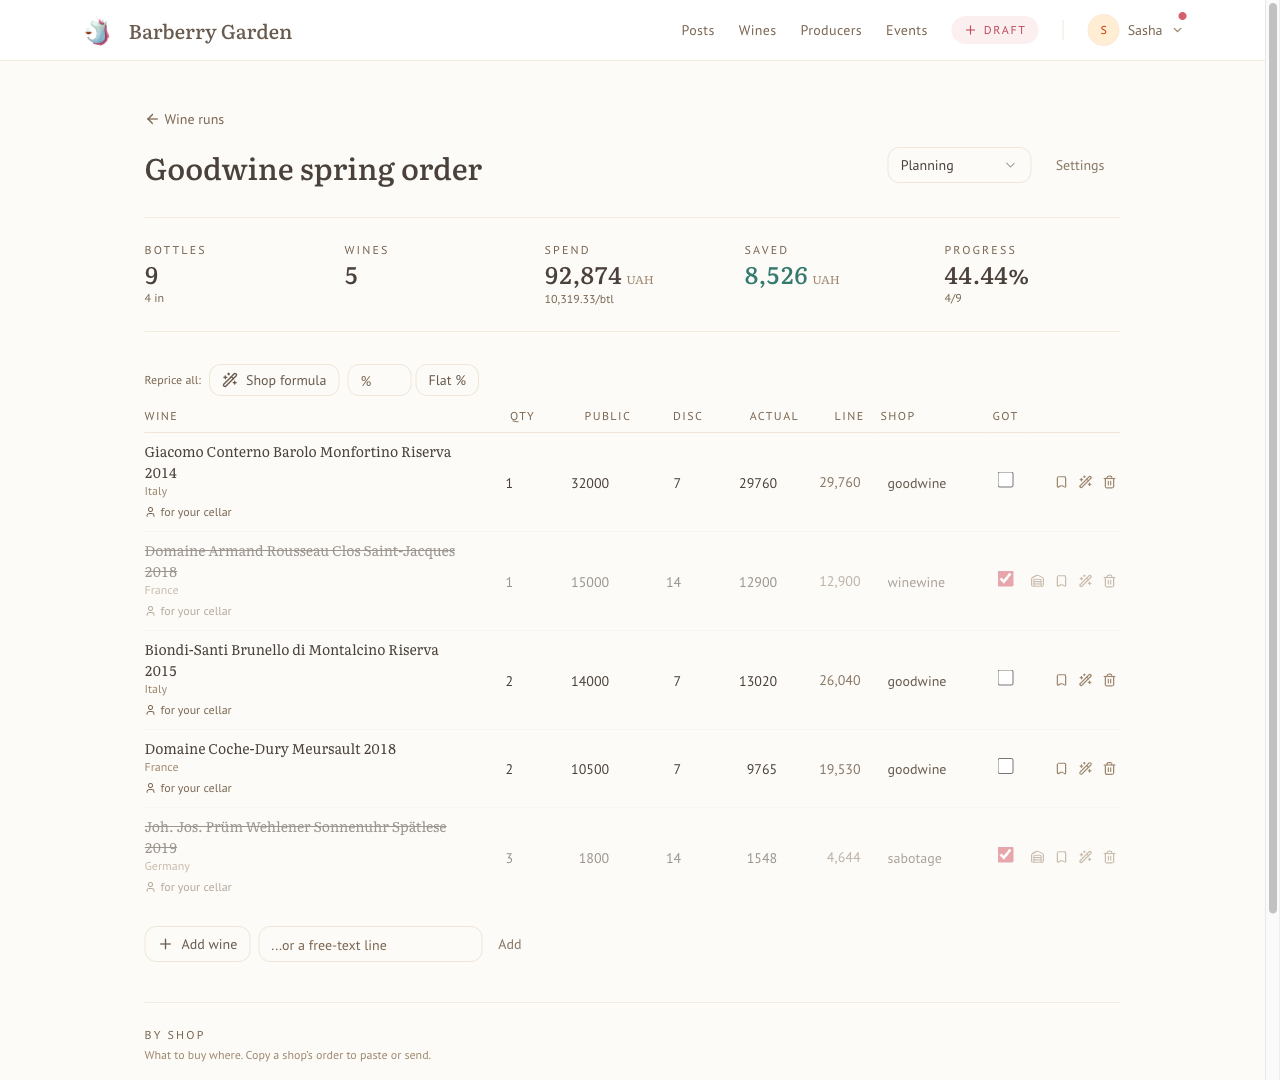Viewport: 1280px width, 1080px height.
Task: Click the Shop formula reprice button
Action: 274,380
